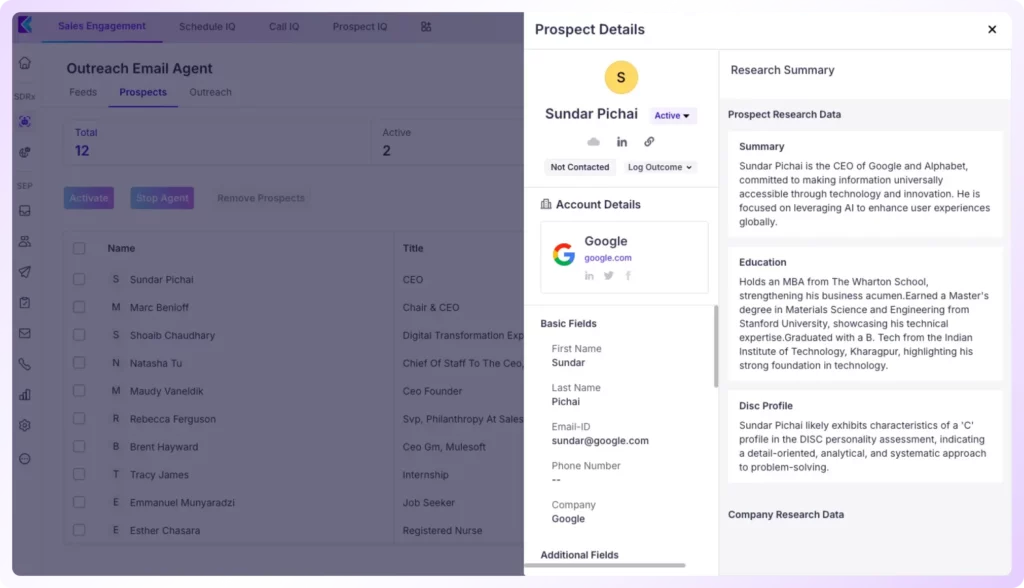Open the google.com link
The image size is (1024, 588).
(x=608, y=258)
